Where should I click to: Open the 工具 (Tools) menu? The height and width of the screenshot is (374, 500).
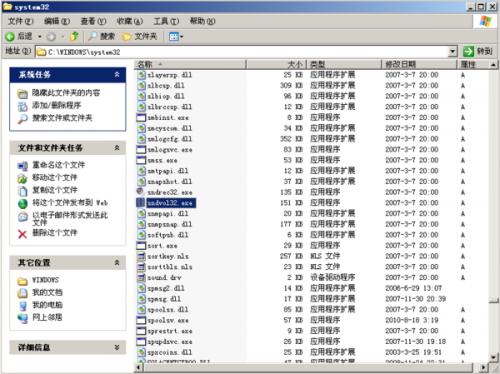point(166,21)
